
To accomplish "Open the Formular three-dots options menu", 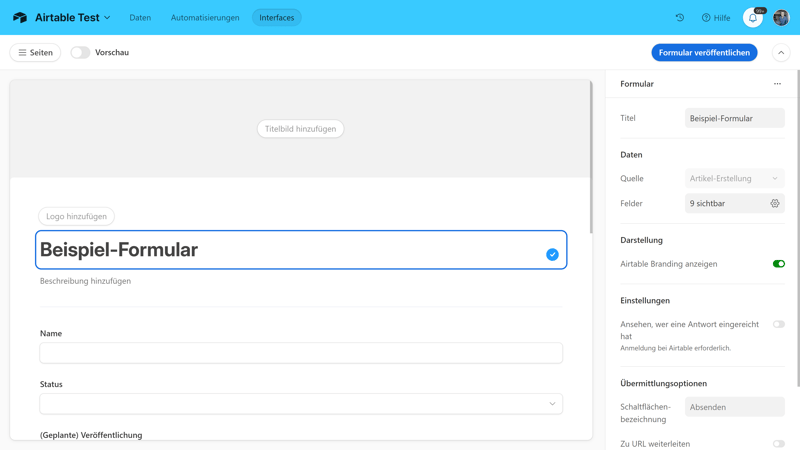I will point(777,84).
